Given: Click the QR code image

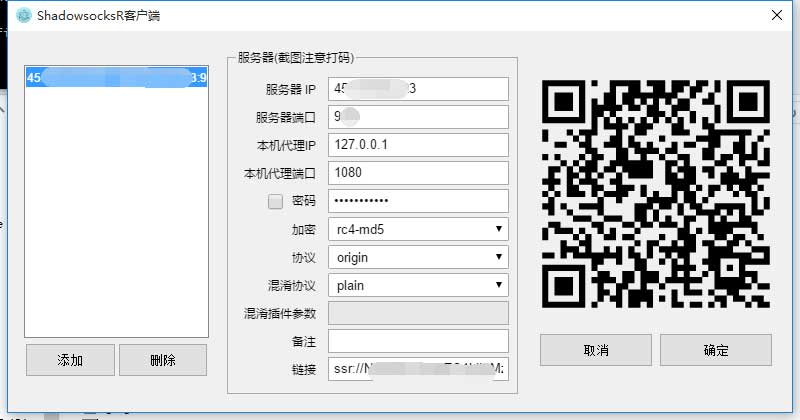Looking at the screenshot, I should pyautogui.click(x=656, y=194).
